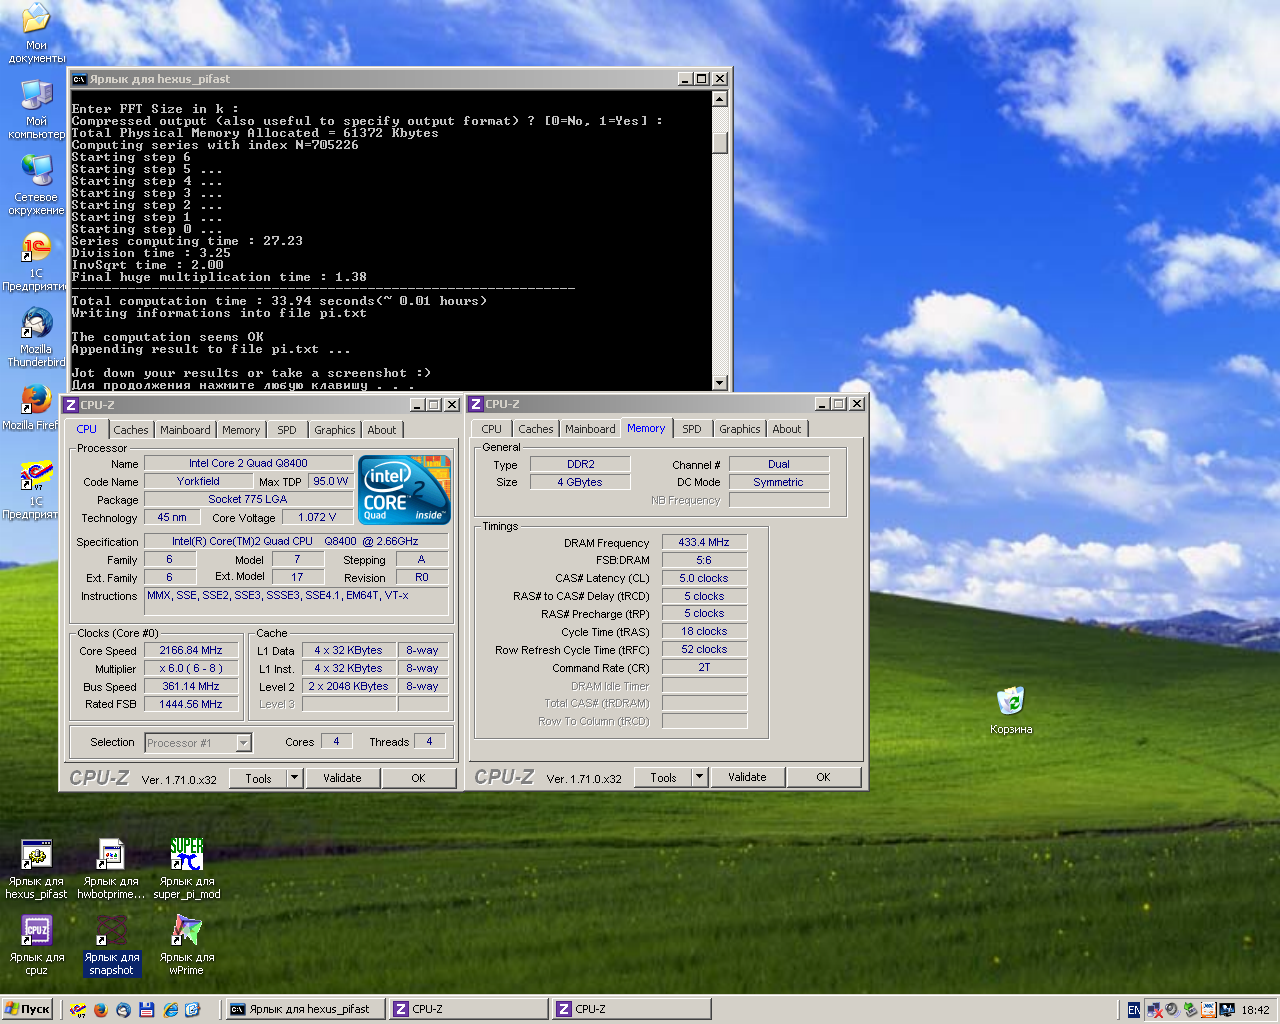
Task: Open the volume speaker tray icon
Action: coord(1171,1010)
